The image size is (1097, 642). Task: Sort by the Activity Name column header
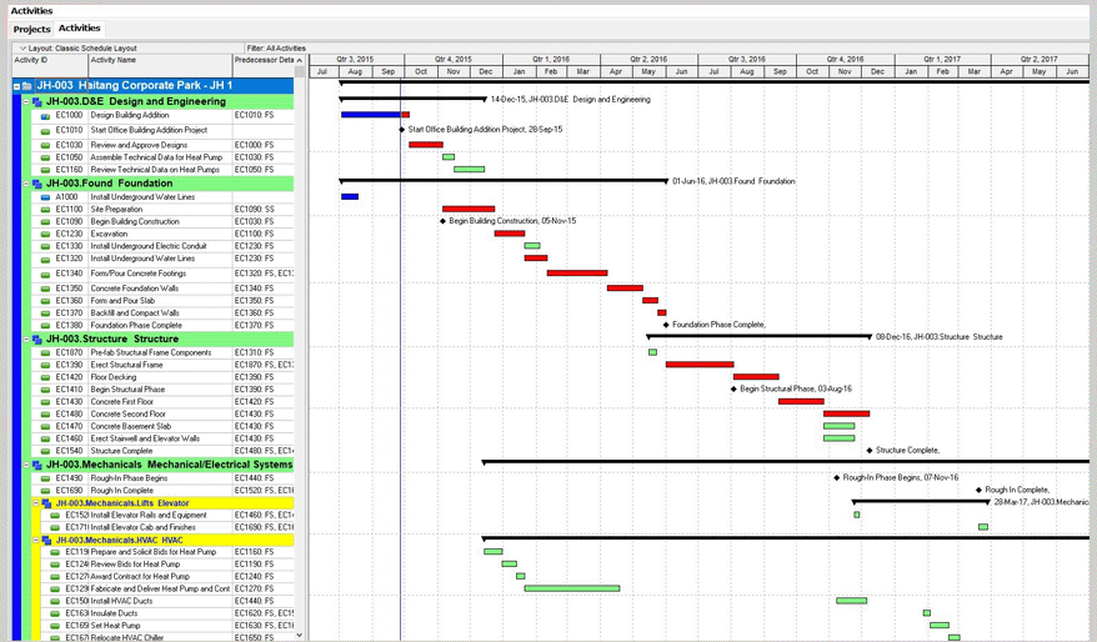point(160,65)
